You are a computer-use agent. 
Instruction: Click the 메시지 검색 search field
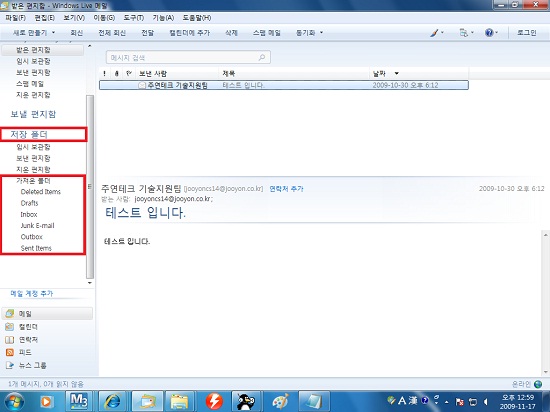click(188, 57)
